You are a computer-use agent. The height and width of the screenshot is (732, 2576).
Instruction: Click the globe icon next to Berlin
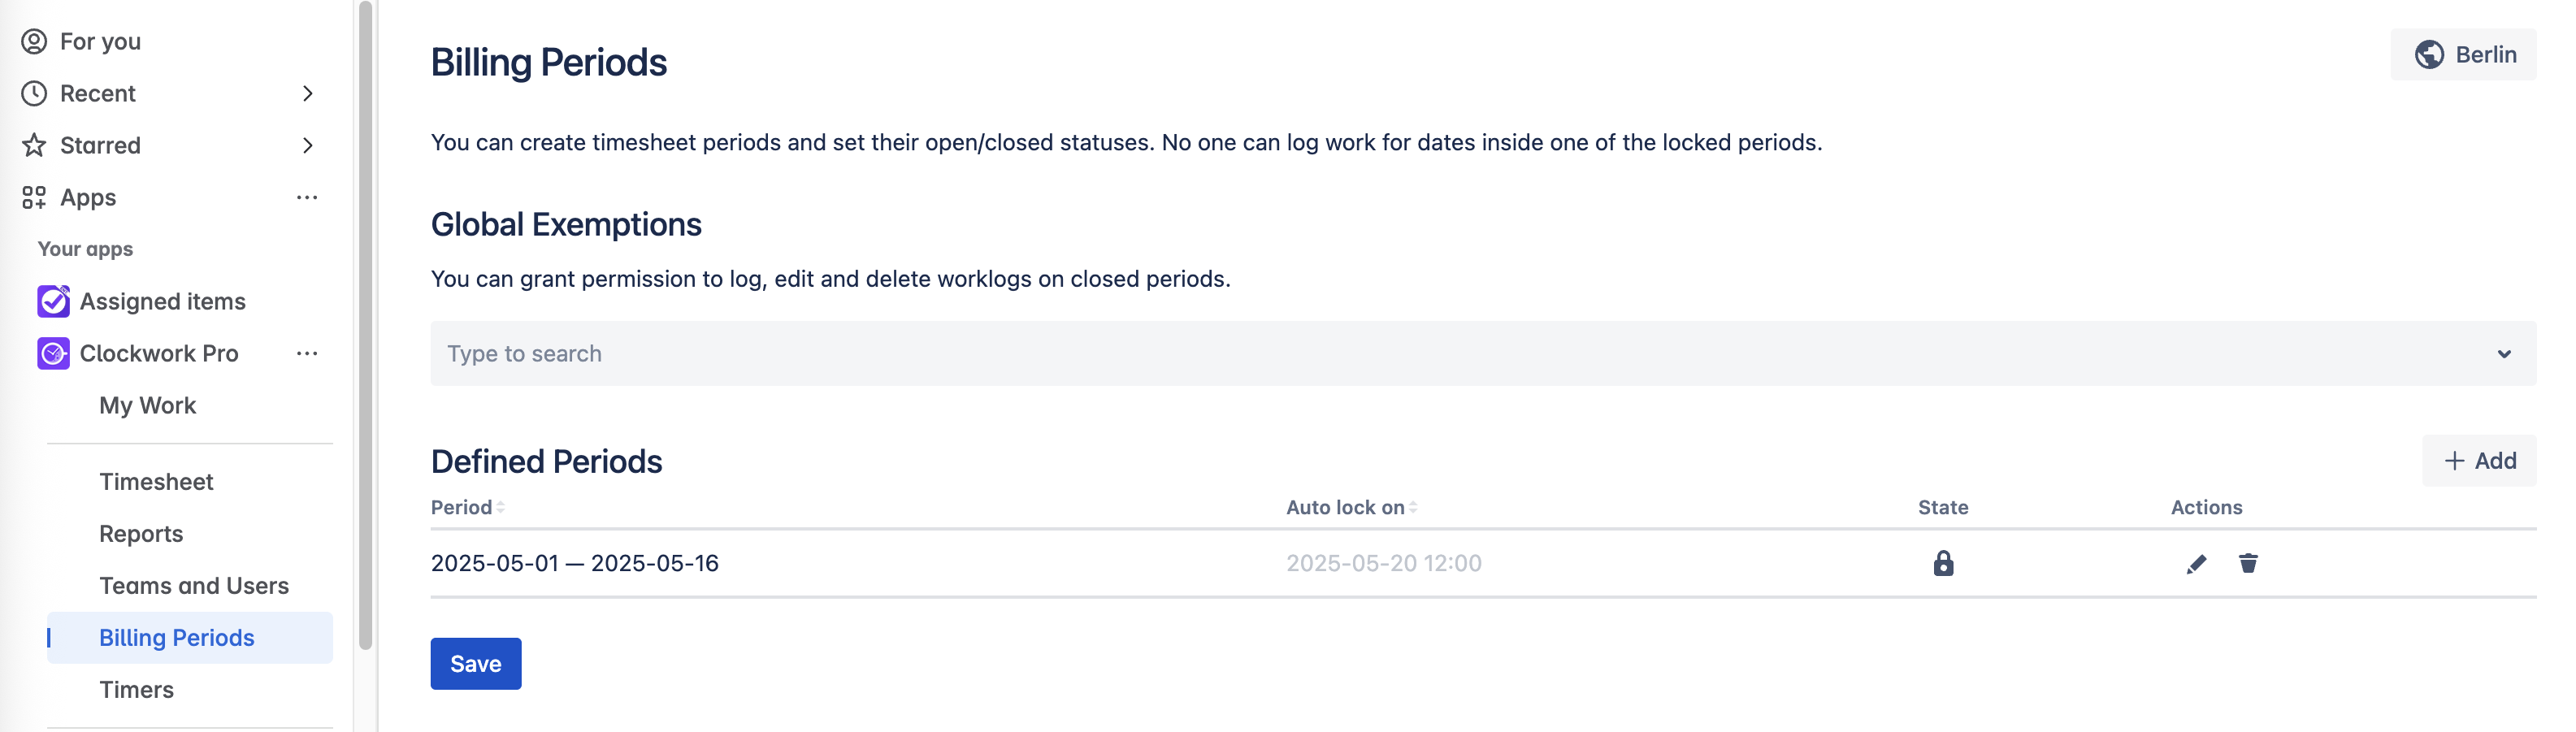point(2428,55)
